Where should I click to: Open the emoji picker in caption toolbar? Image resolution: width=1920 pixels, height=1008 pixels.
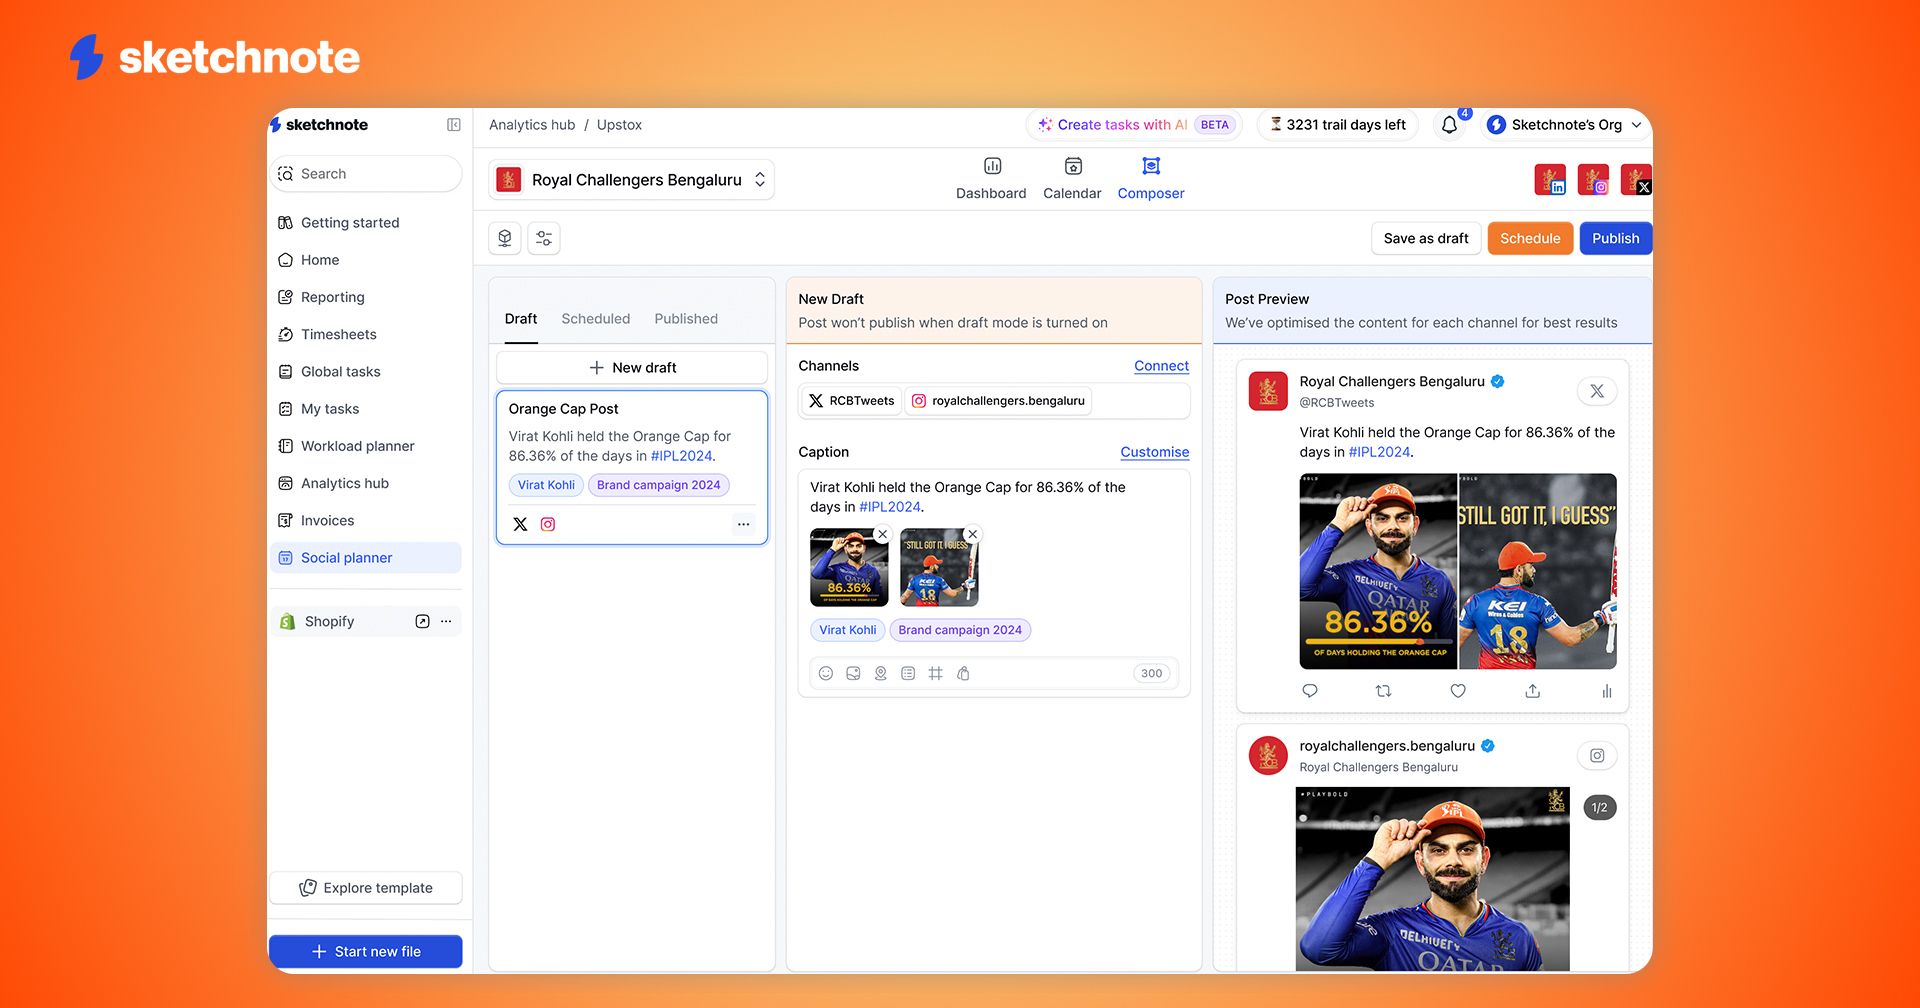pyautogui.click(x=826, y=673)
